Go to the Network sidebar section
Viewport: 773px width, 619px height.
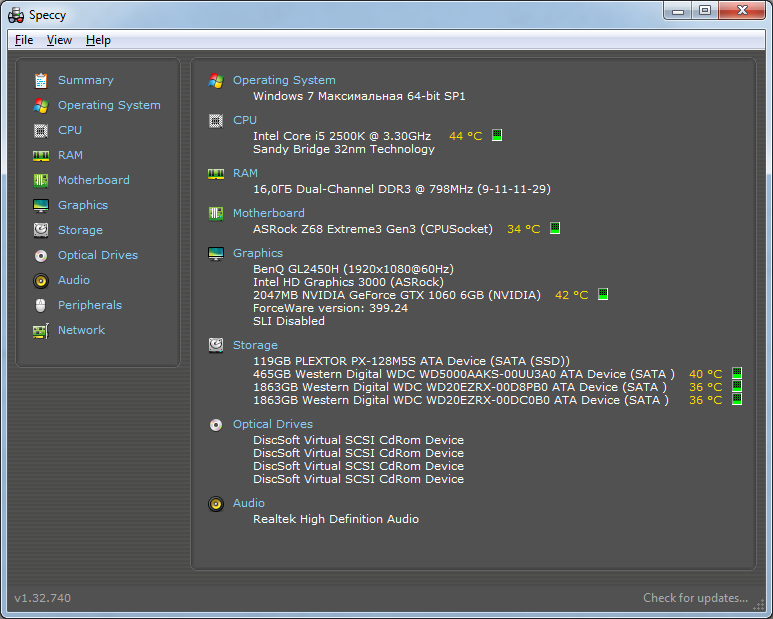pyautogui.click(x=81, y=330)
